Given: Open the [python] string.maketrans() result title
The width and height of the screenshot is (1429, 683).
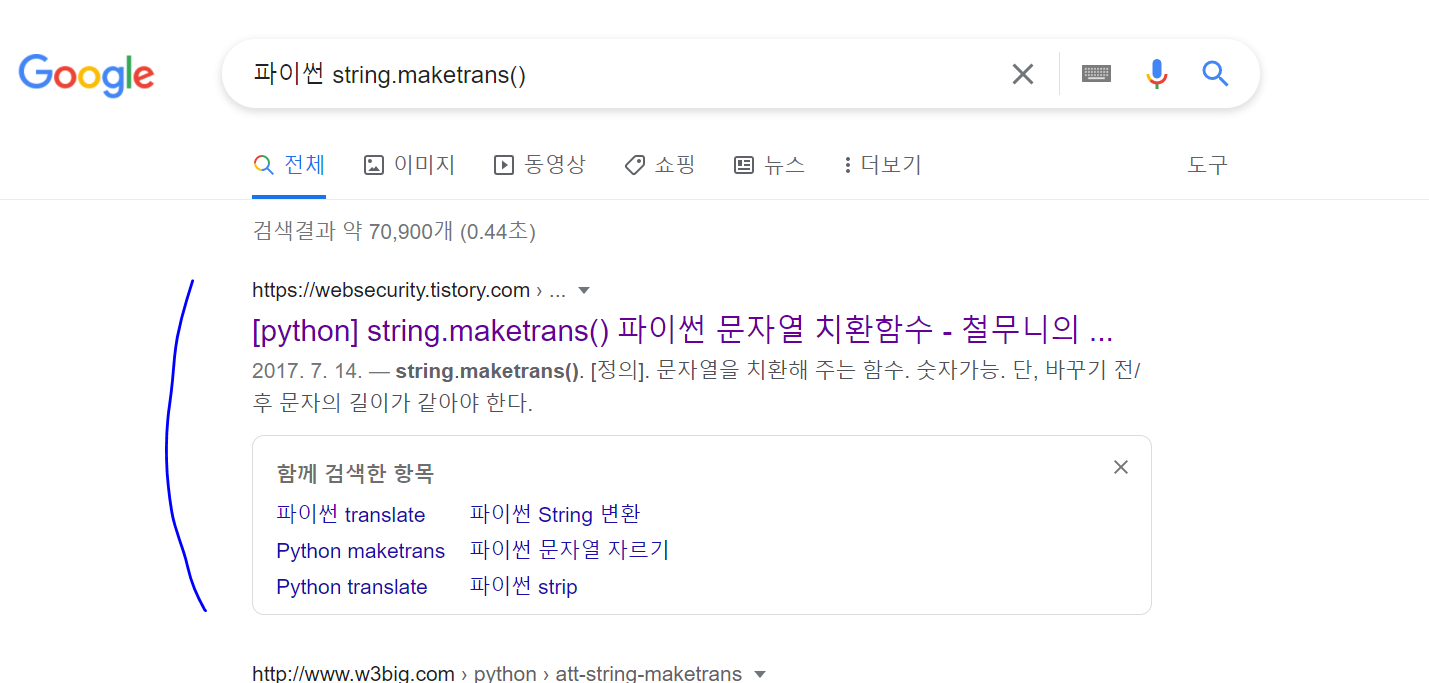Looking at the screenshot, I should 683,329.
